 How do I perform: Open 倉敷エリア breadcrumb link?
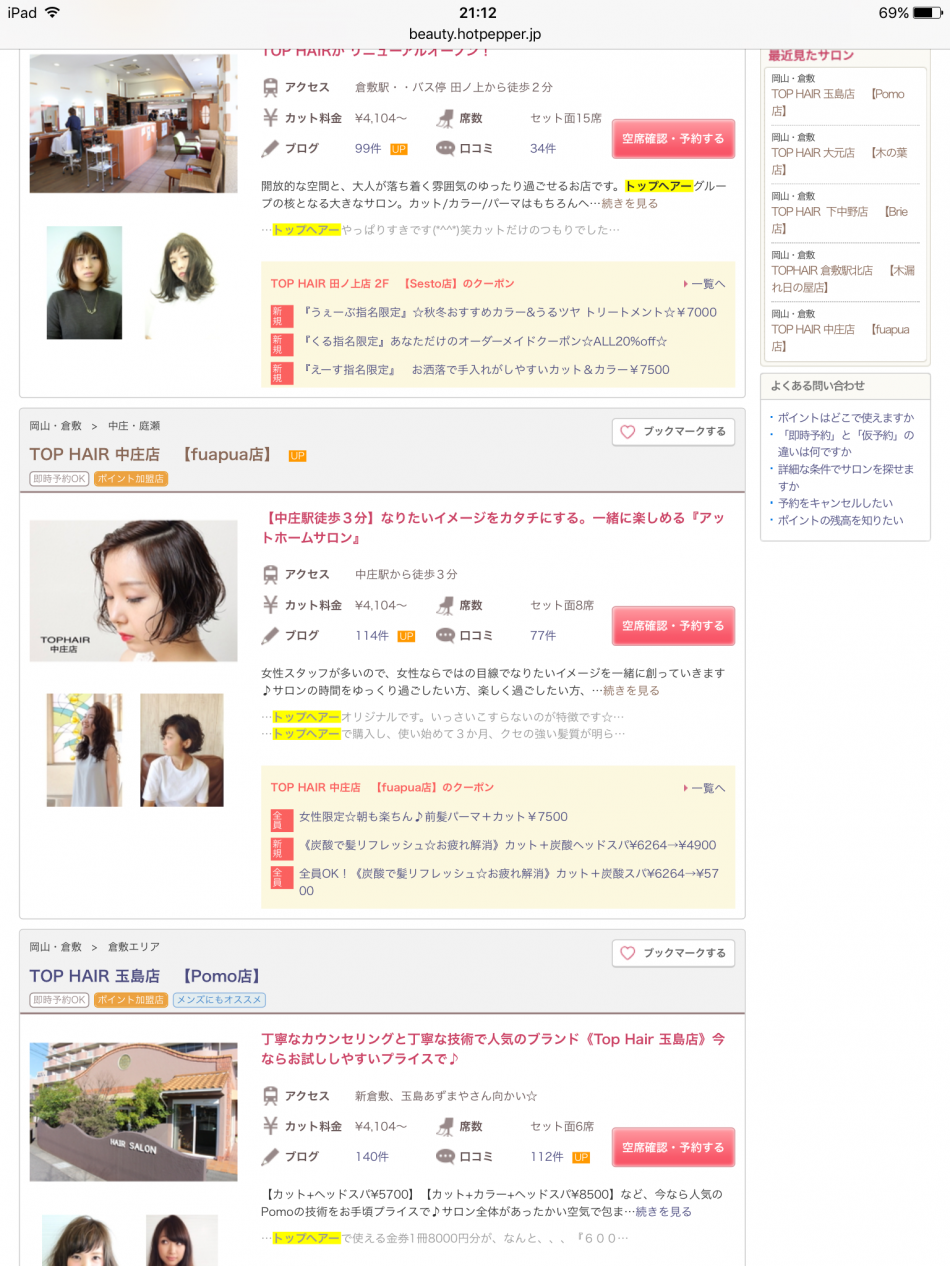pos(134,947)
